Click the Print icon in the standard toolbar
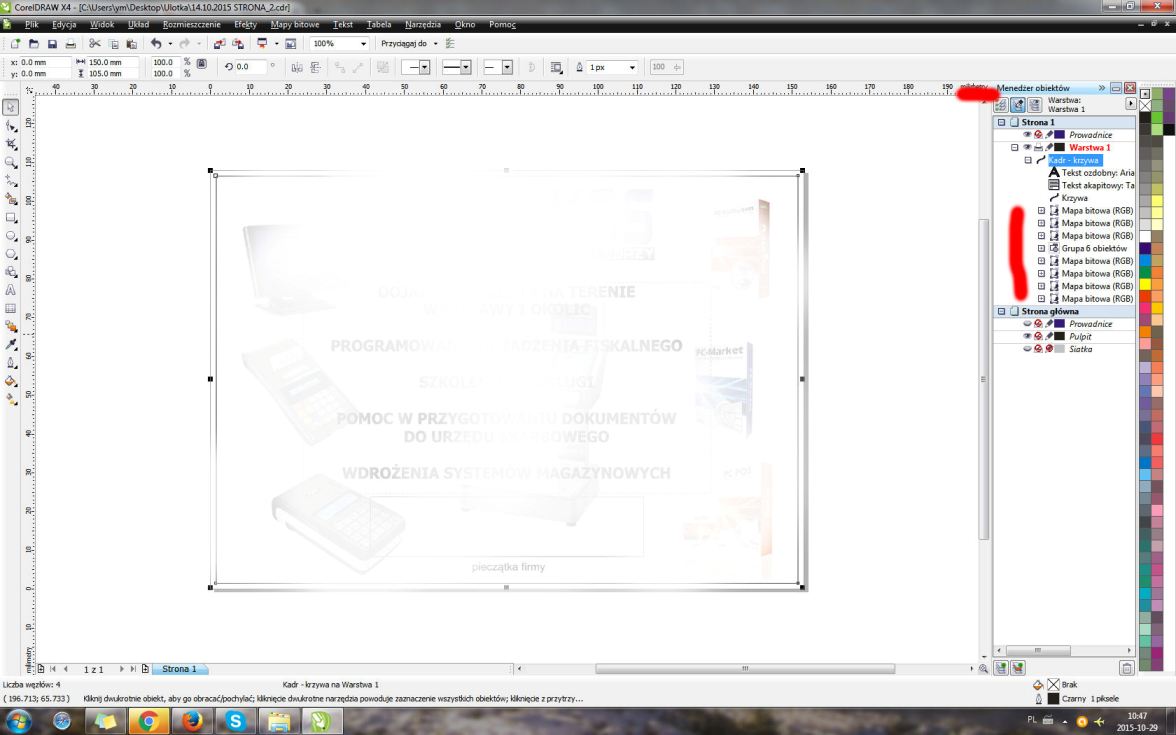 [70, 44]
